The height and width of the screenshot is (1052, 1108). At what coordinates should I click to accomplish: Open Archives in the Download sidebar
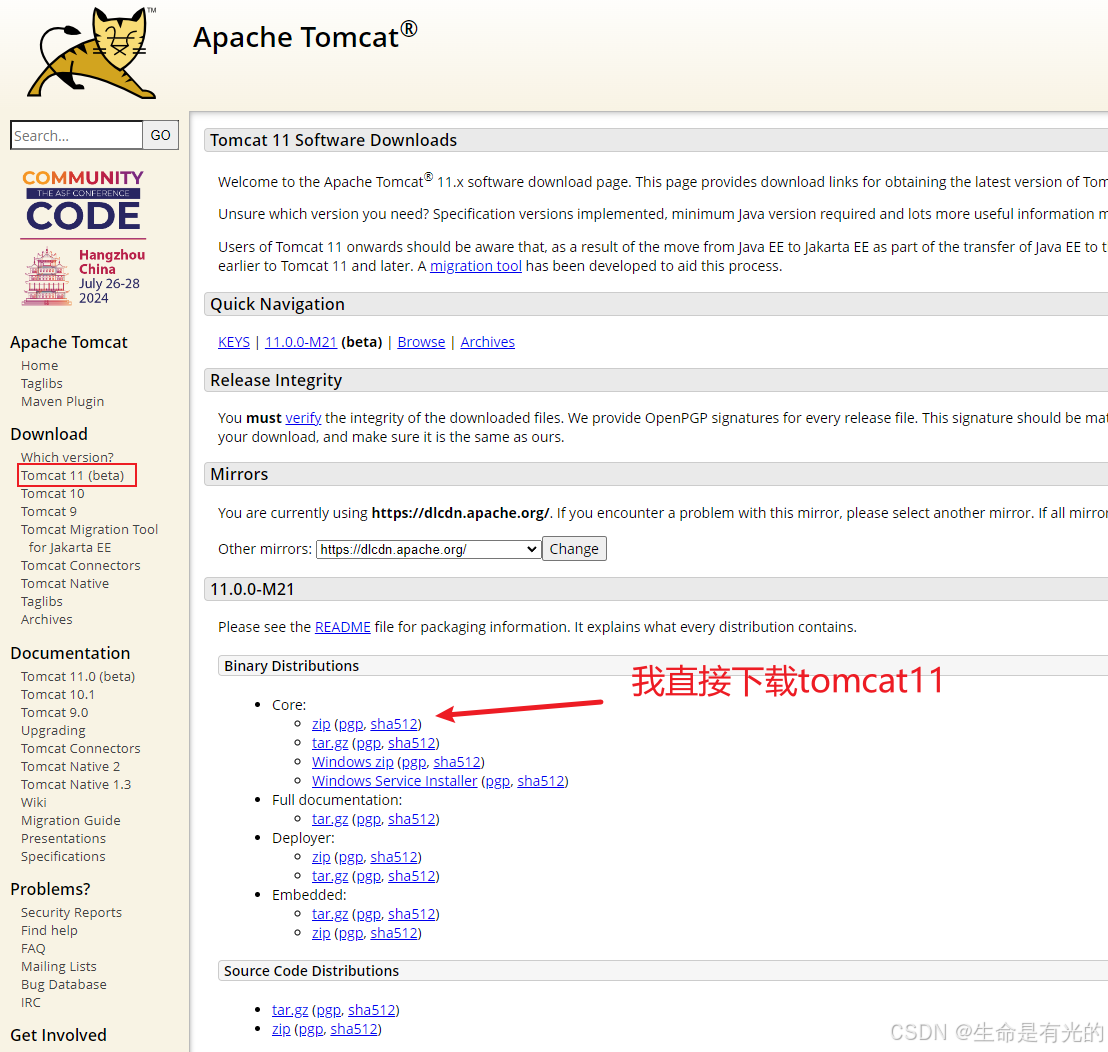click(x=47, y=620)
